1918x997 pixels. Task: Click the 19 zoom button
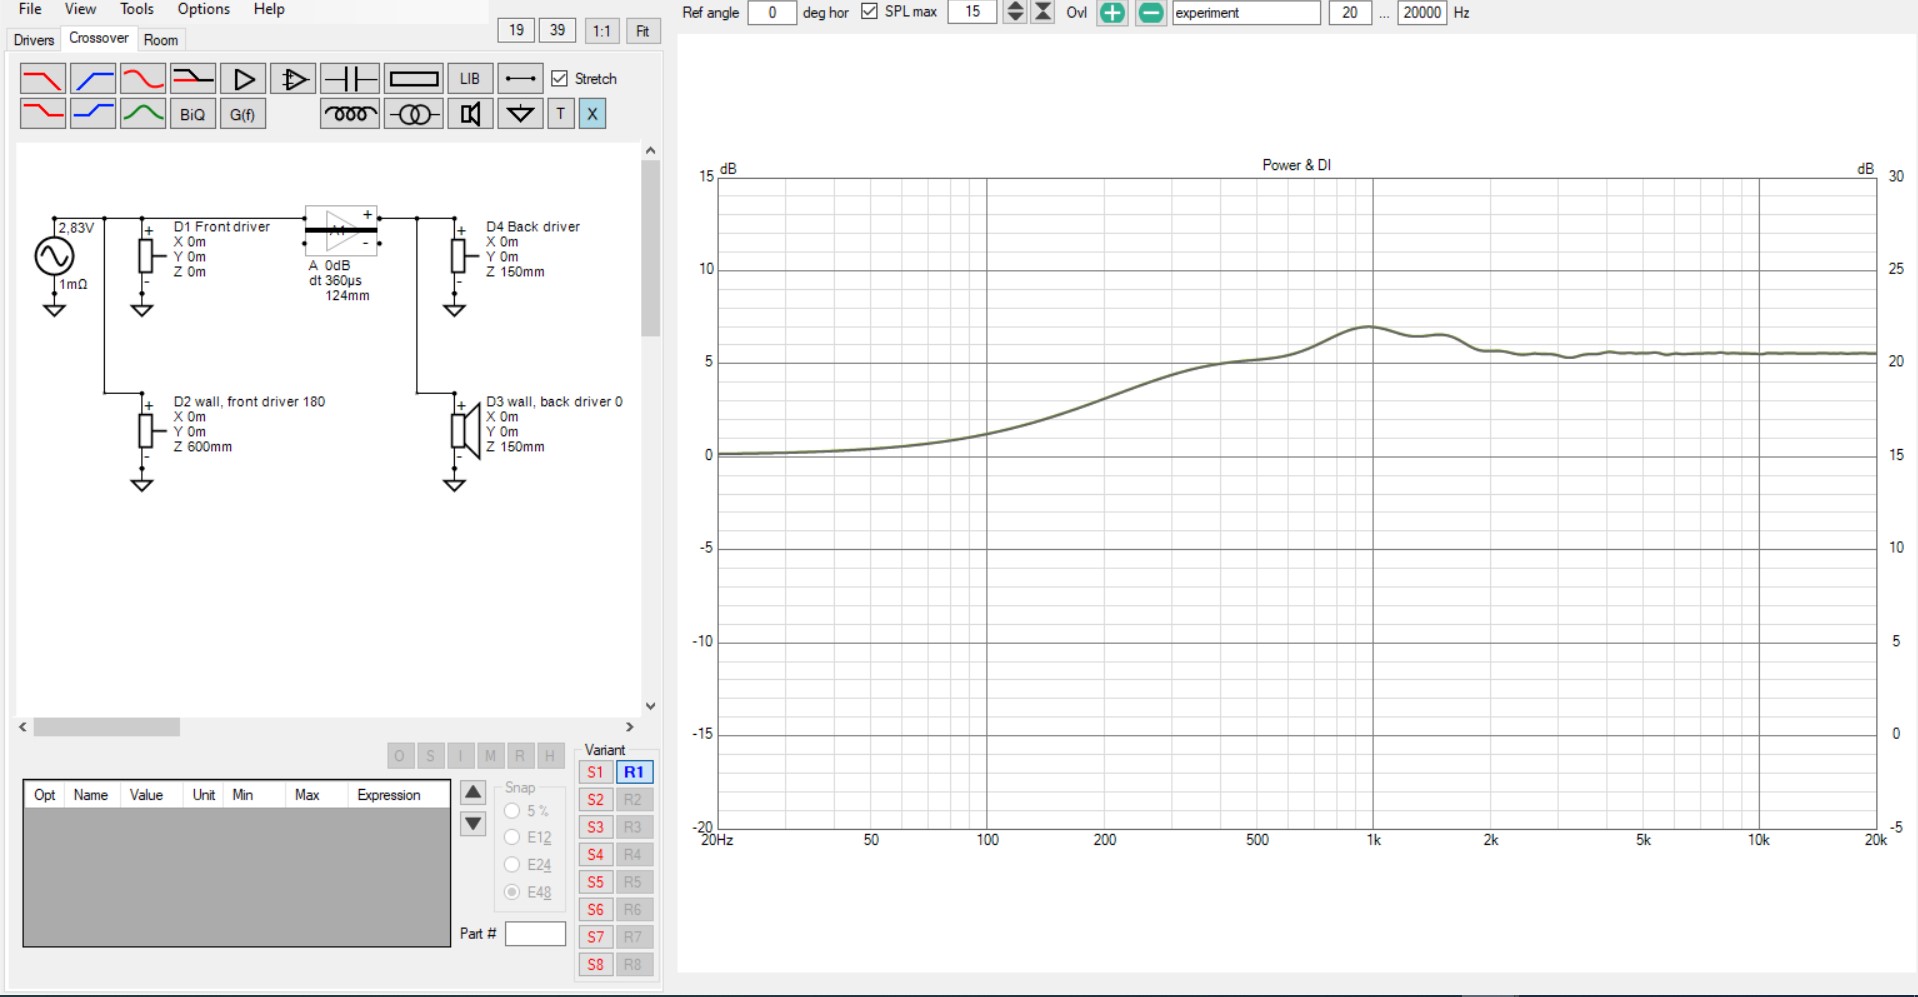point(516,30)
